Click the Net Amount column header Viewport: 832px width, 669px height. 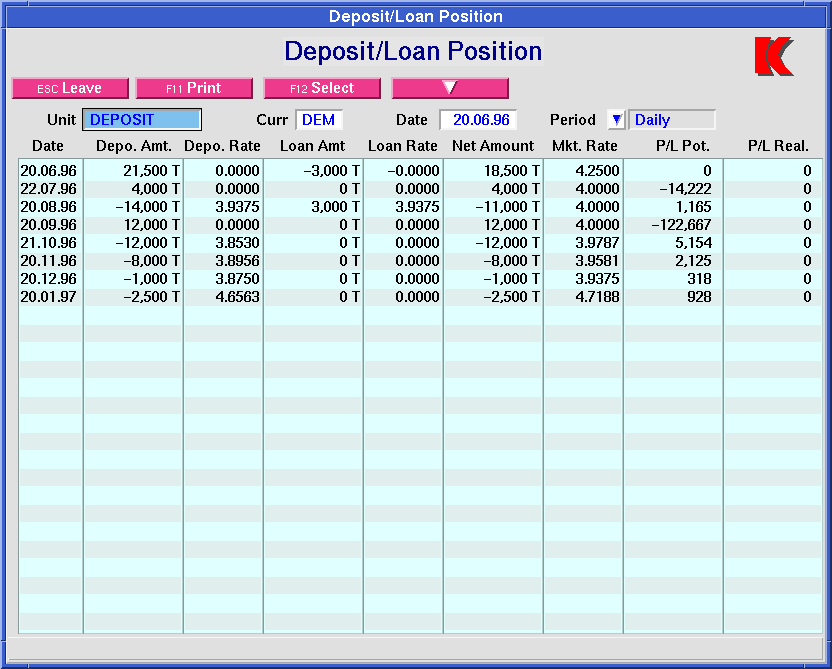pos(493,146)
